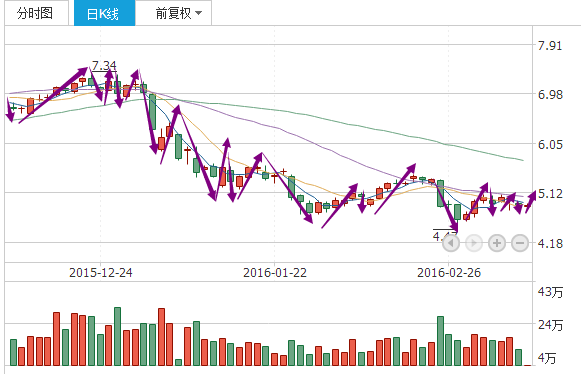Image resolution: width=581 pixels, height=374 pixels.
Task: Click the dropdown arrow beside 前复权
Action: 199,13
